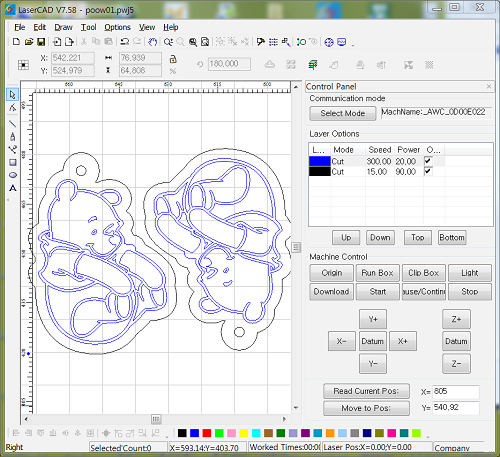The image size is (500, 457).
Task: Select the Pen curve tool
Action: pos(12,136)
